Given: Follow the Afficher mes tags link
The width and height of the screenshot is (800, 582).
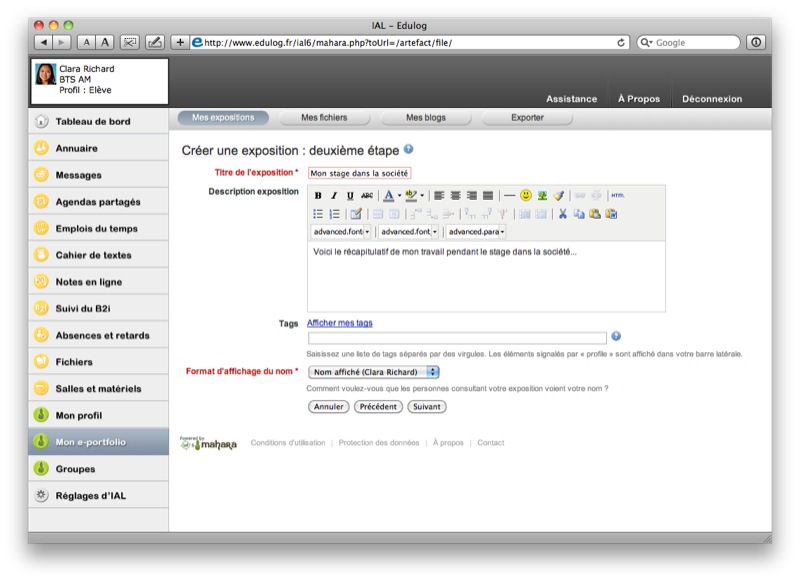Looking at the screenshot, I should (339, 323).
